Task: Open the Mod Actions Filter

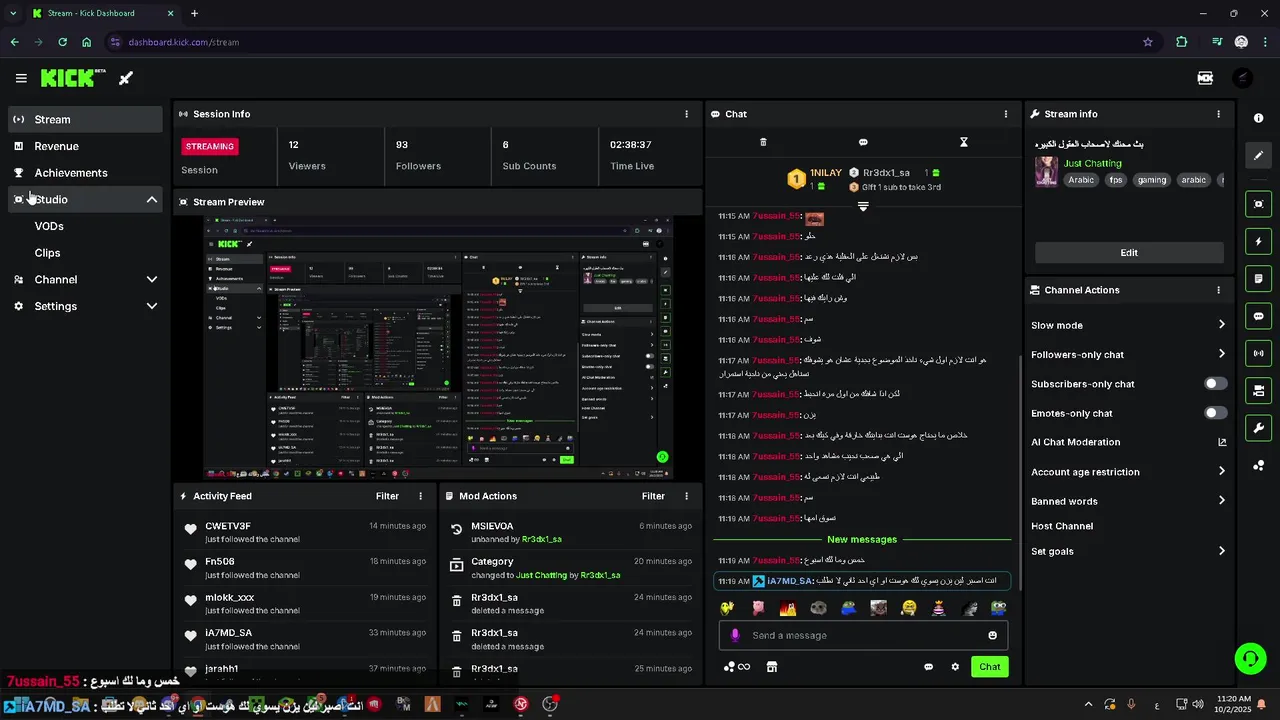Action: (653, 496)
